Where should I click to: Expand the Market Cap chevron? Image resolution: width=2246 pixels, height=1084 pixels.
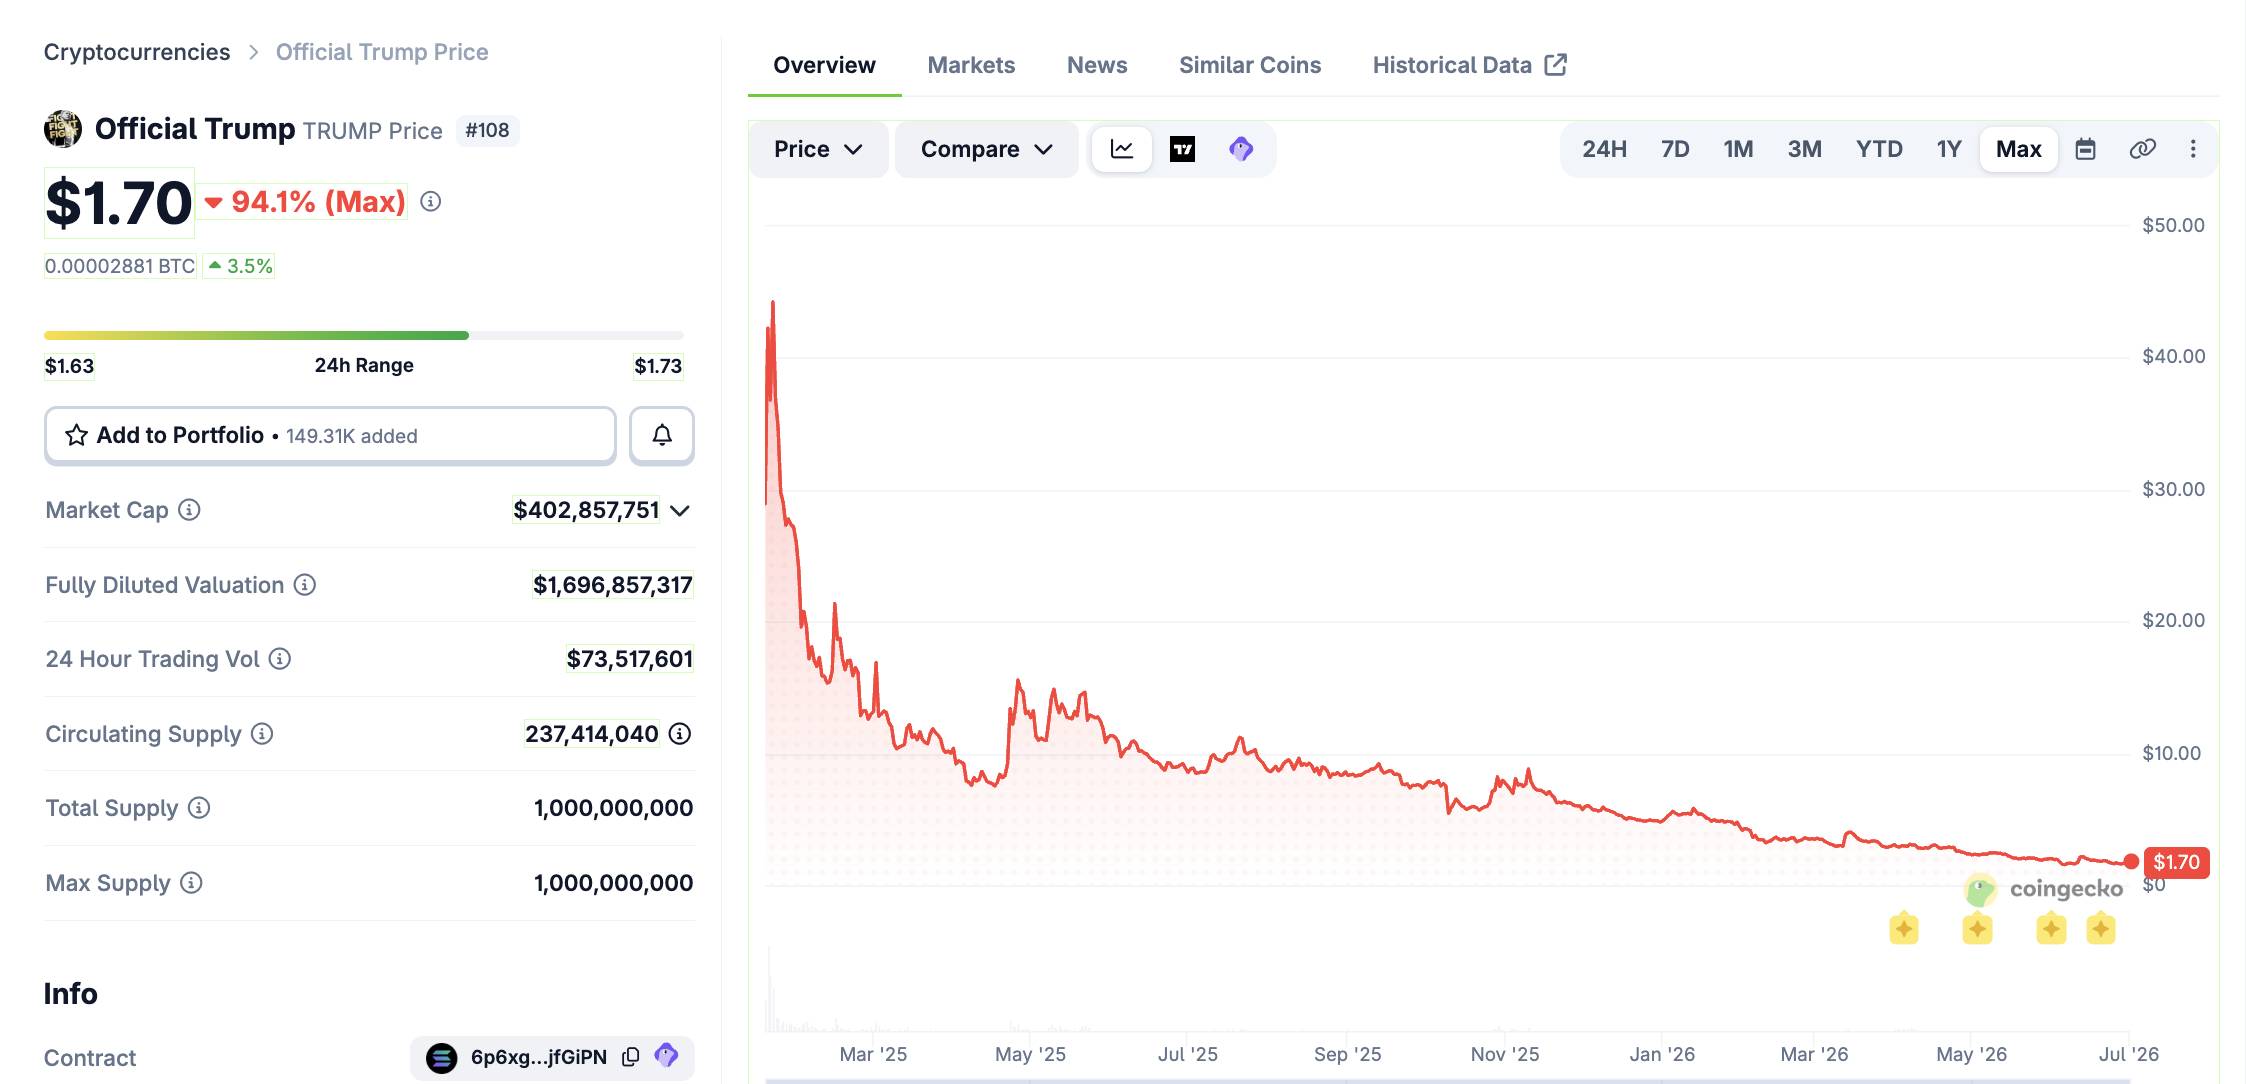(680, 511)
